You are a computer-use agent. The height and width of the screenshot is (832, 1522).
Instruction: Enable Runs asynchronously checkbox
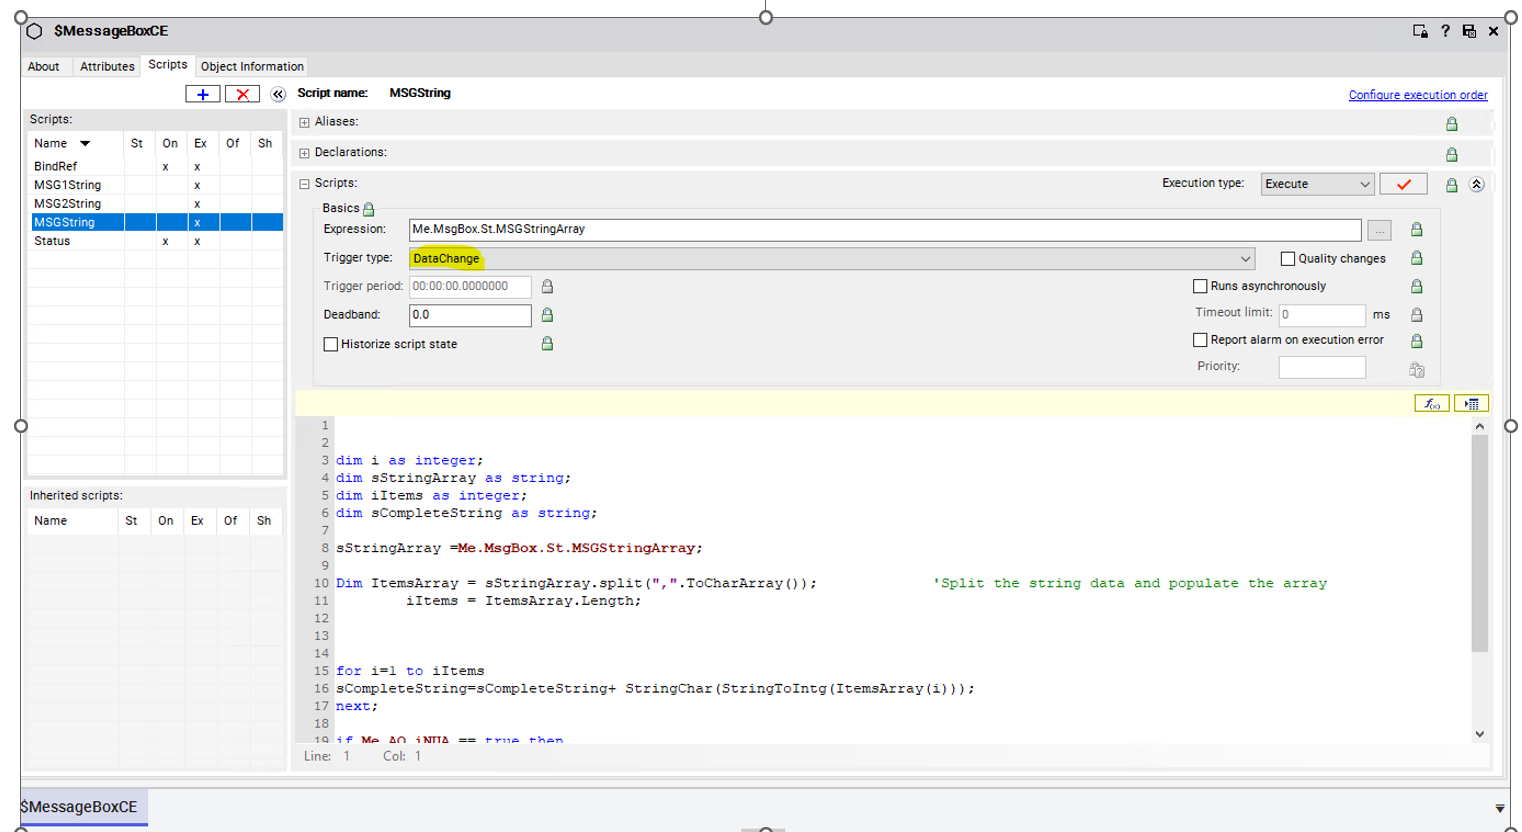click(x=1200, y=286)
